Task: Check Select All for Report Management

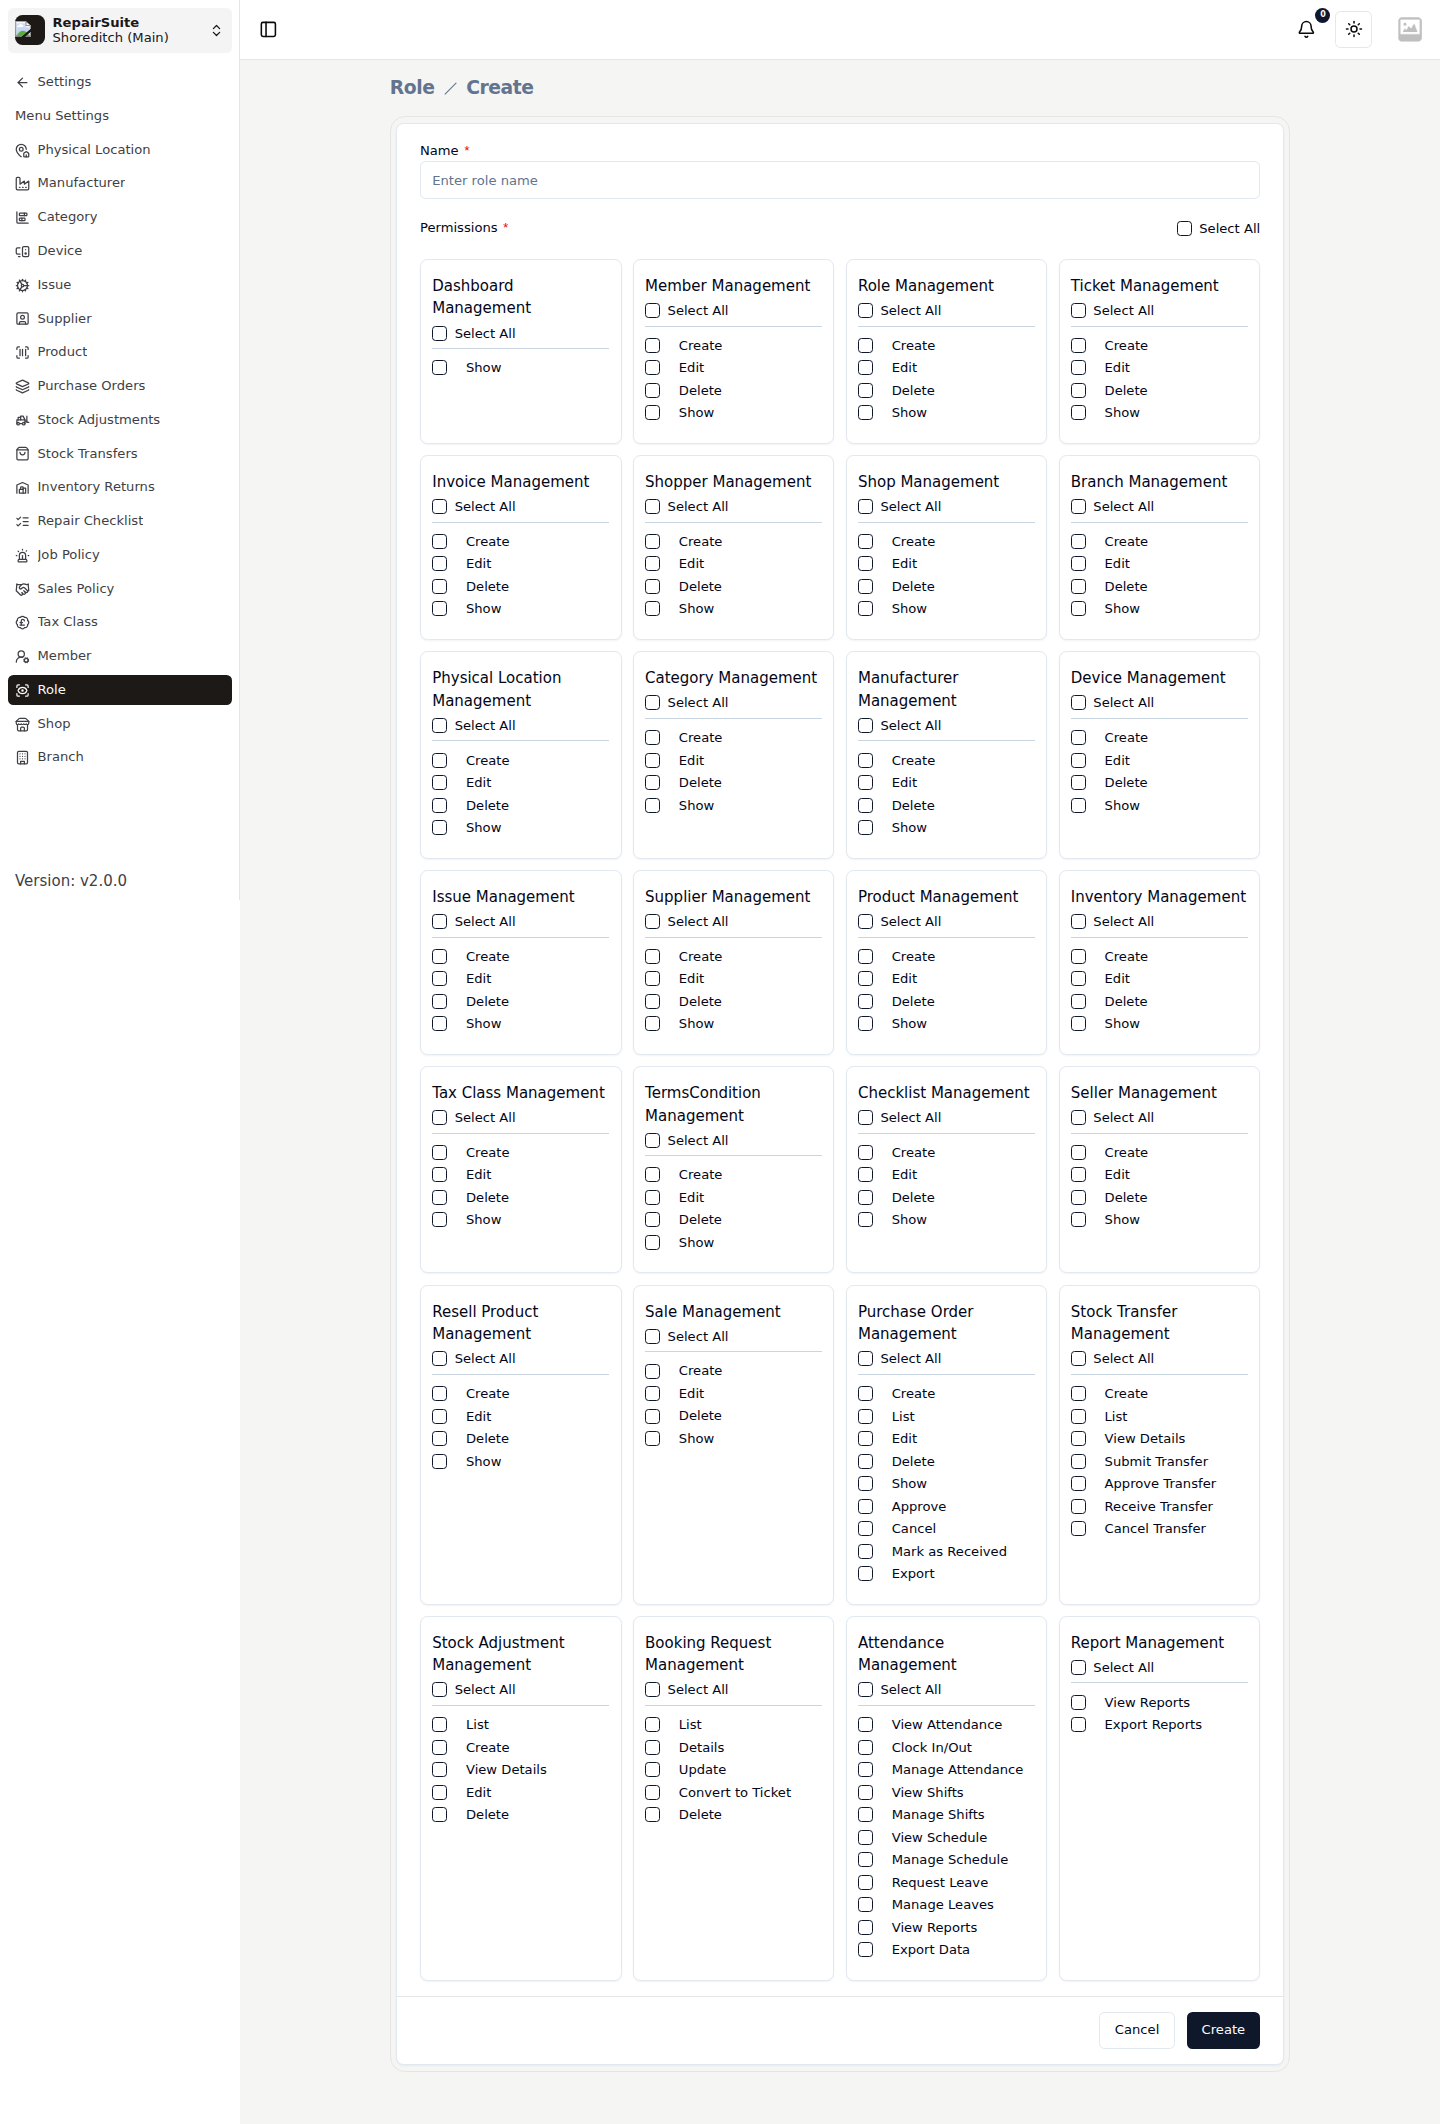Action: pyautogui.click(x=1078, y=1668)
